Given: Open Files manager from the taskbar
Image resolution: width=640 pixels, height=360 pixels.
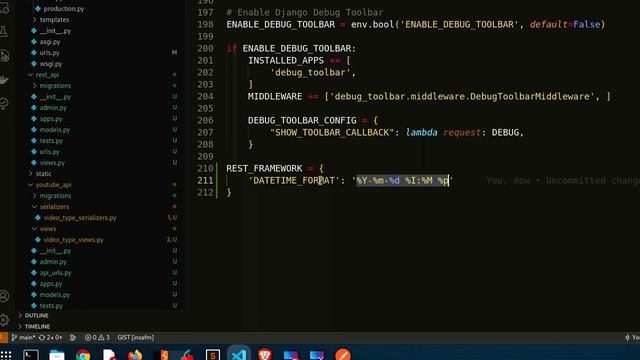Looking at the screenshot, I should pyautogui.click(x=57, y=355).
